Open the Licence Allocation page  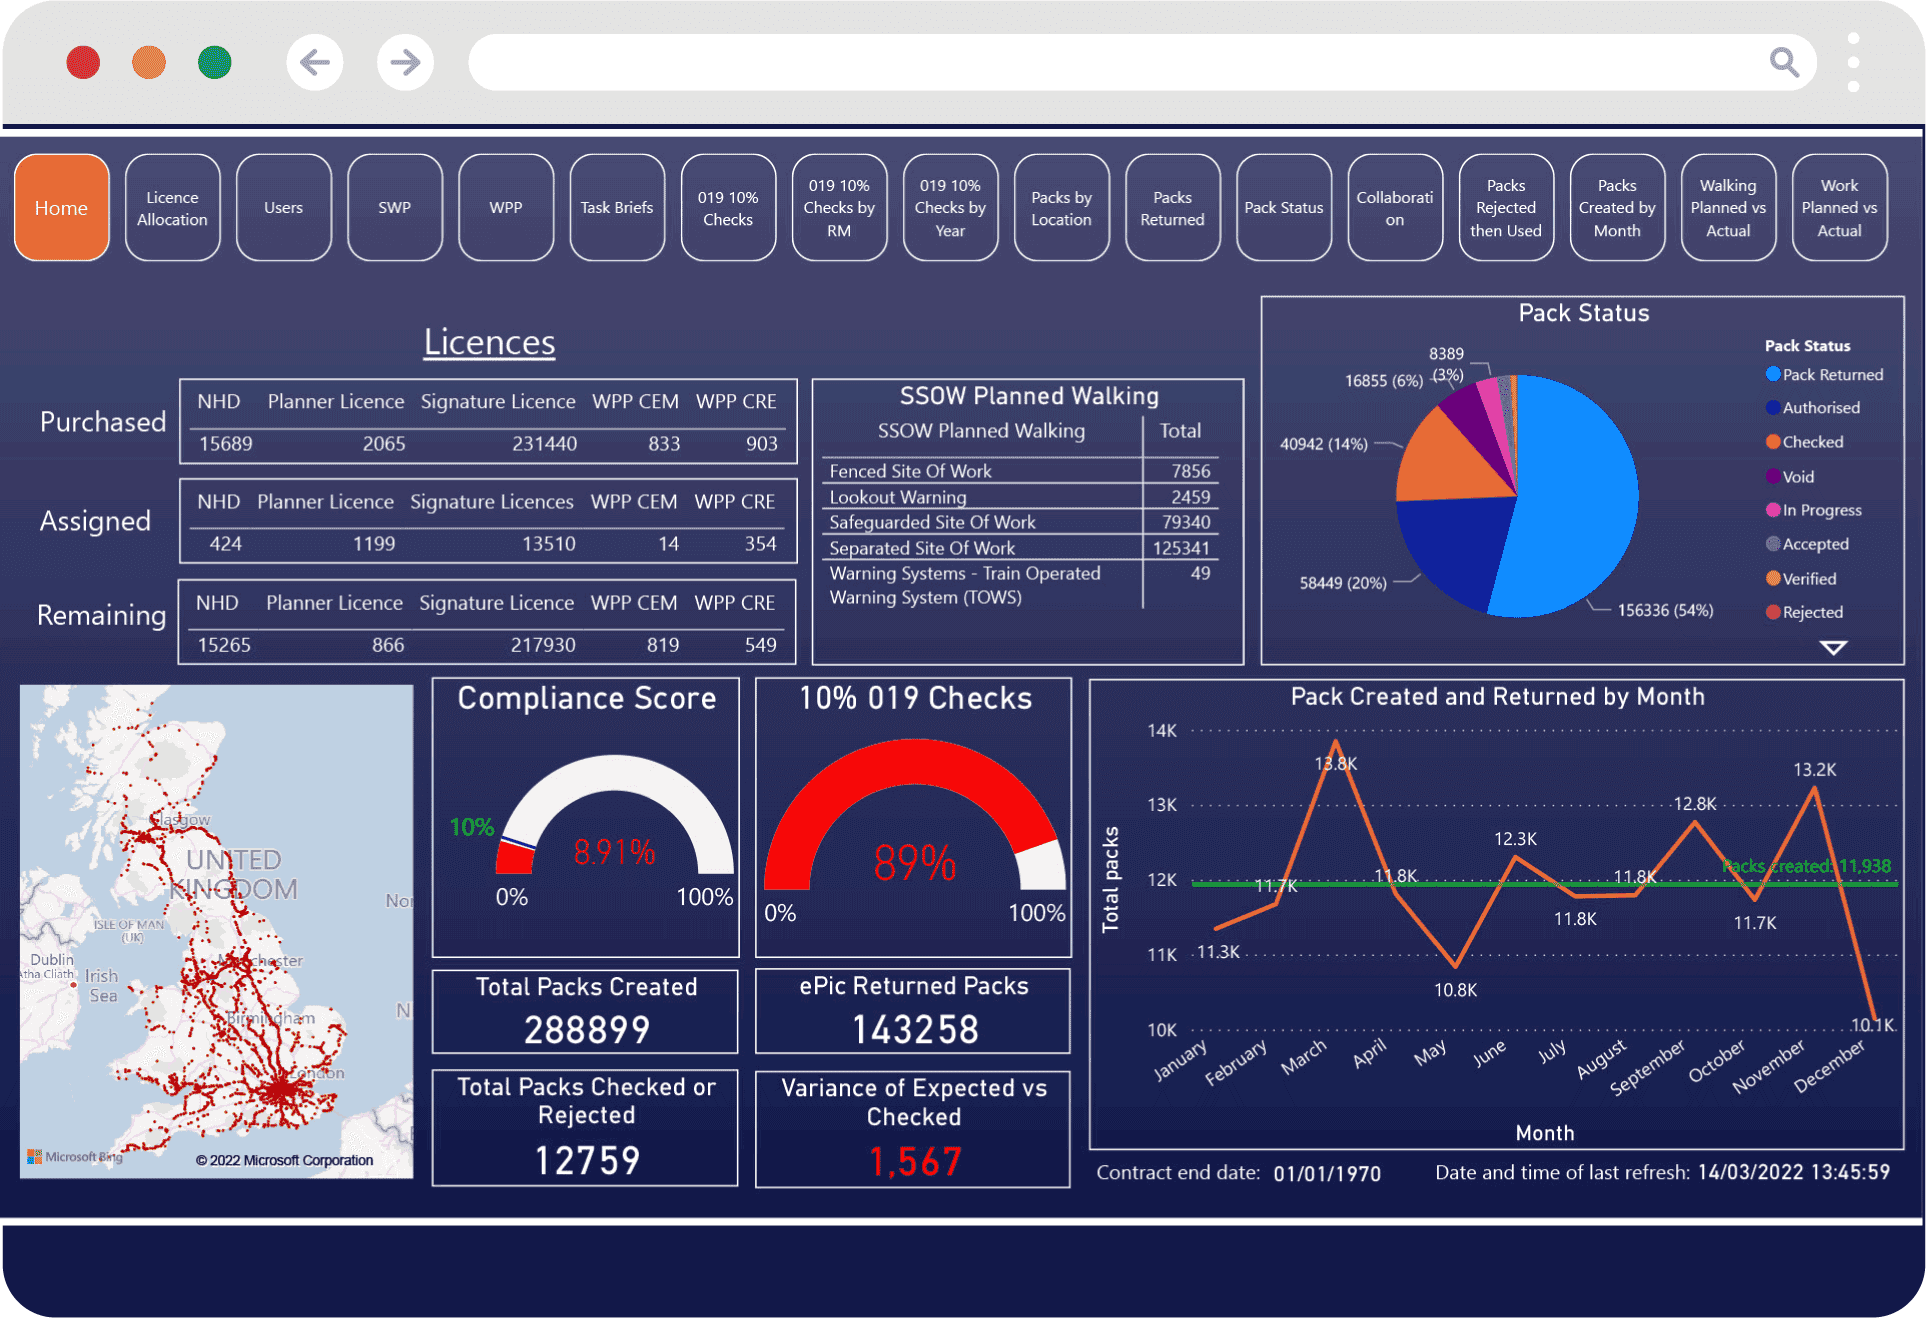(172, 207)
